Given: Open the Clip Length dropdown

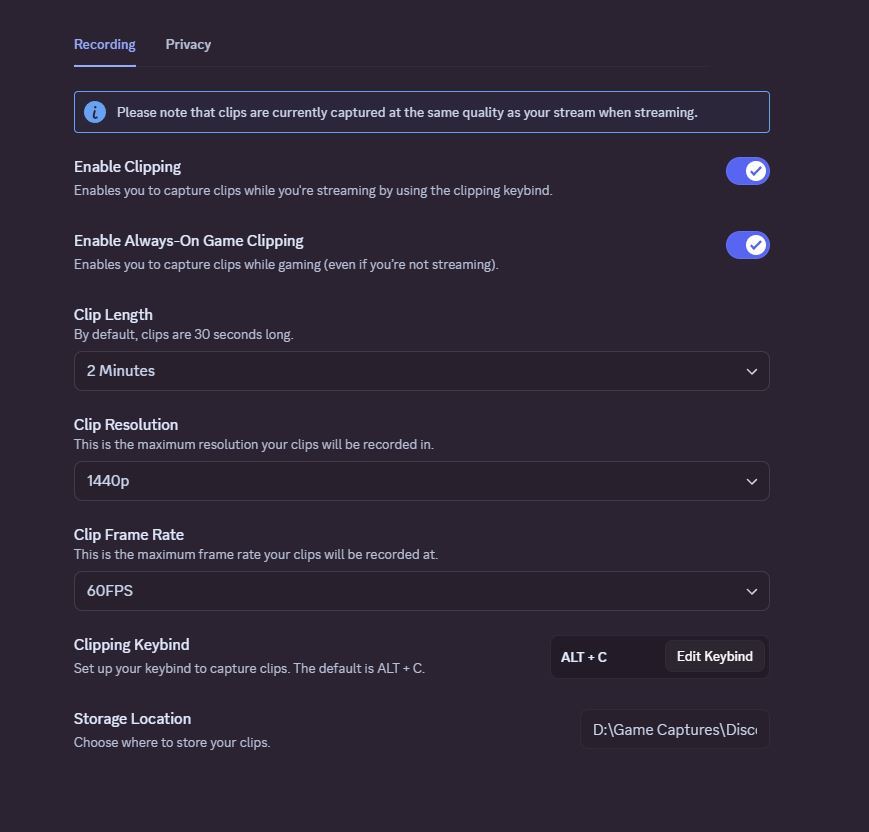Looking at the screenshot, I should tap(421, 371).
